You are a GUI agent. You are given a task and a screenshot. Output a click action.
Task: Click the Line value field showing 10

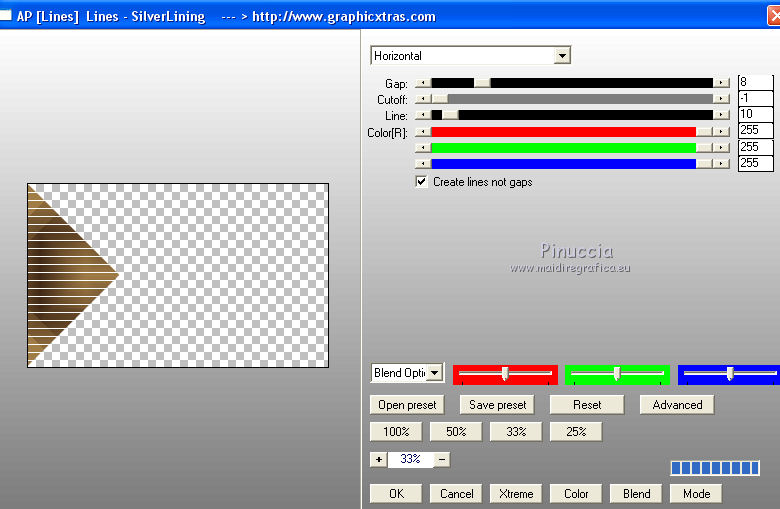pos(755,114)
